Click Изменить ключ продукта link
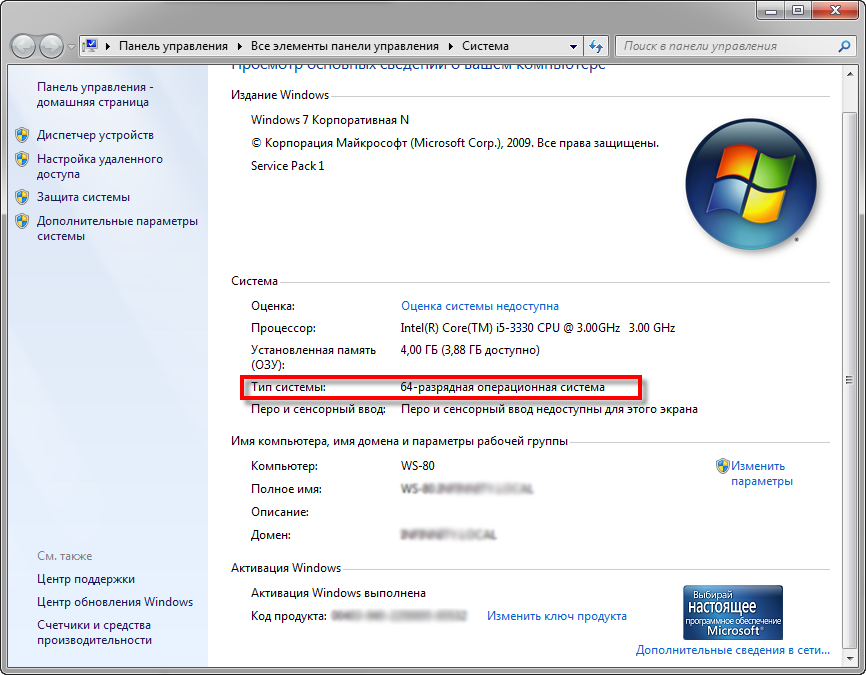The width and height of the screenshot is (866, 675). click(x=557, y=616)
